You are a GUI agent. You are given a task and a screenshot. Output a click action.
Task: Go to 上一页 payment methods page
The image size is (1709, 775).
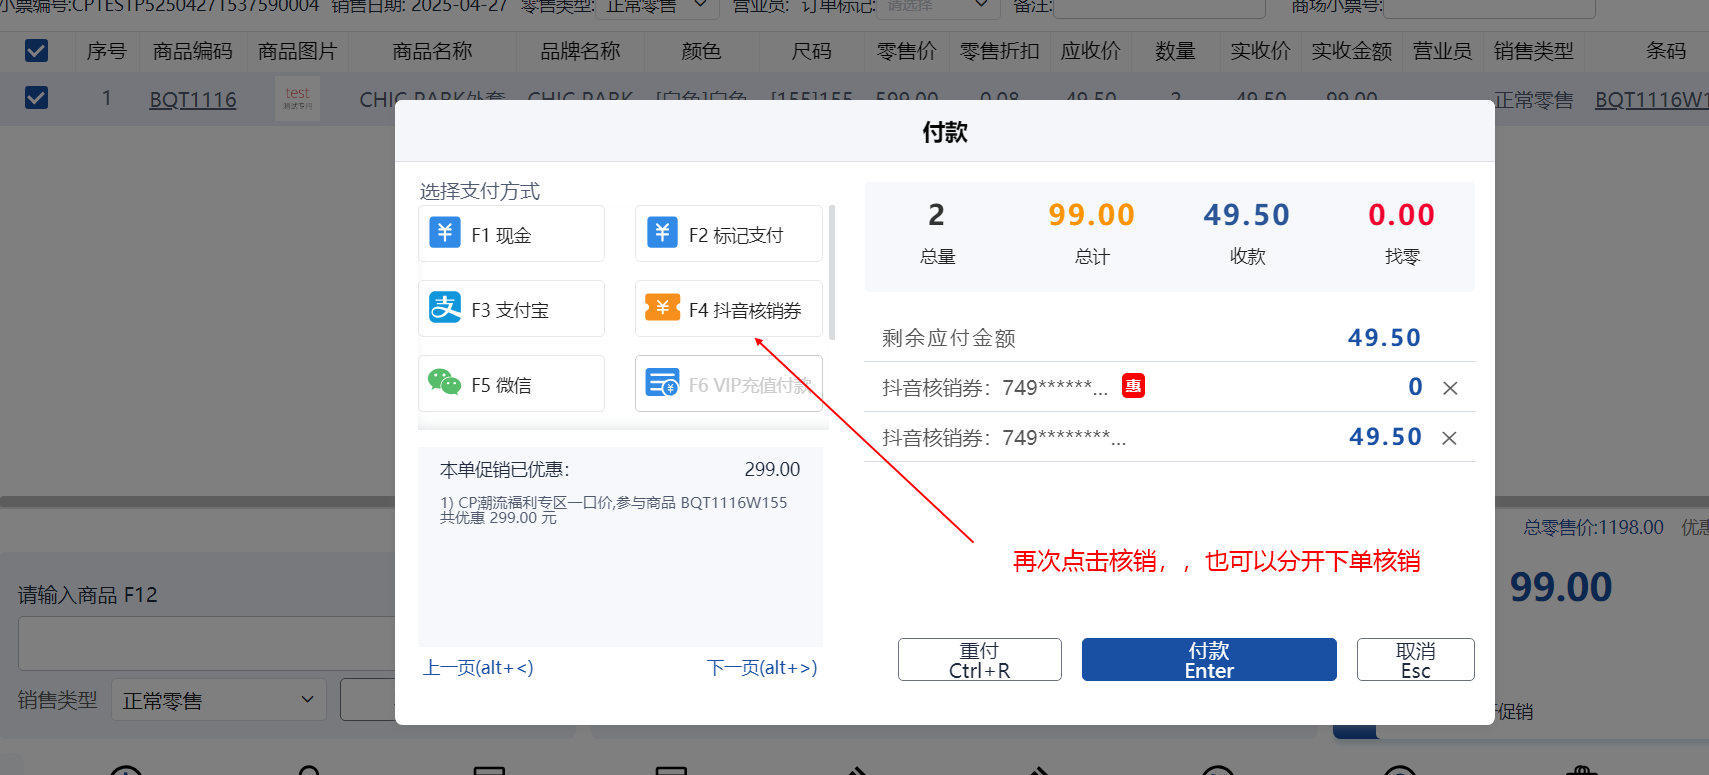coord(478,668)
